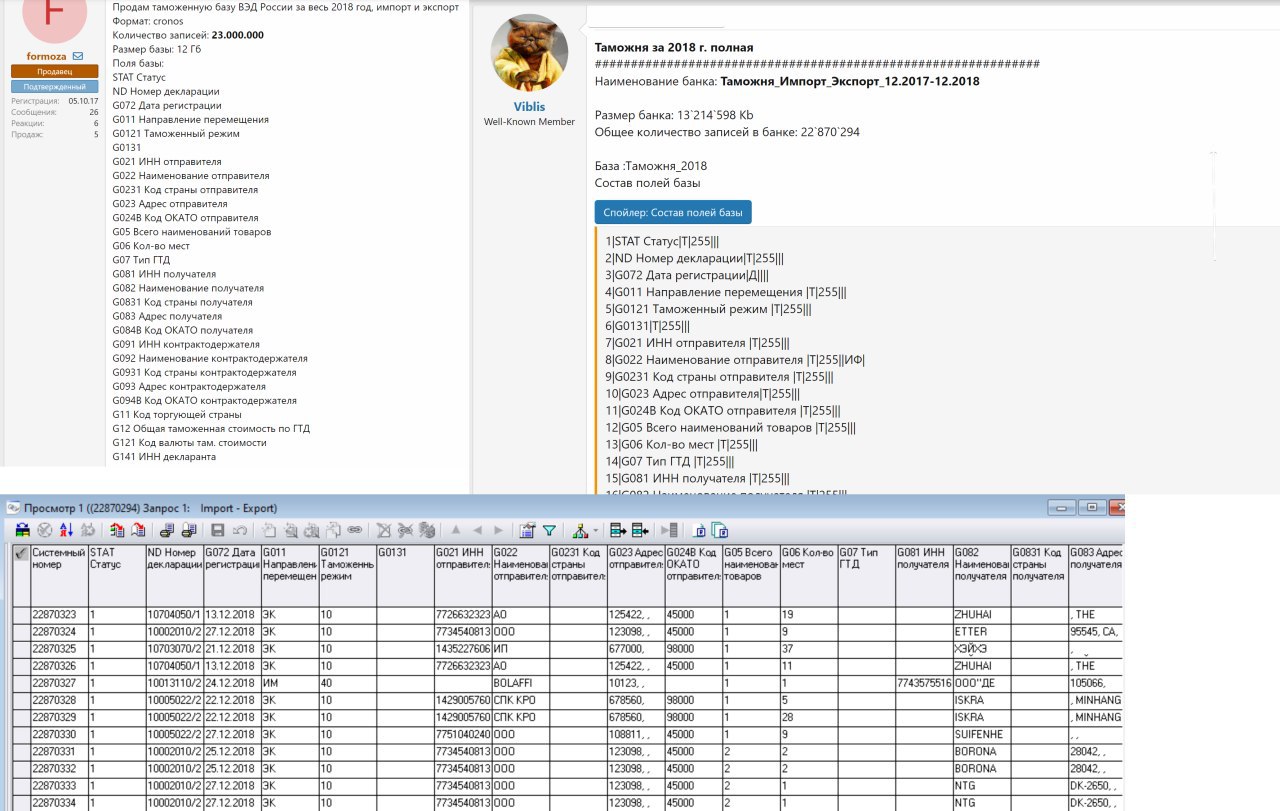This screenshot has width=1280, height=811.
Task: Click the floppy disk save icon
Action: 217,530
